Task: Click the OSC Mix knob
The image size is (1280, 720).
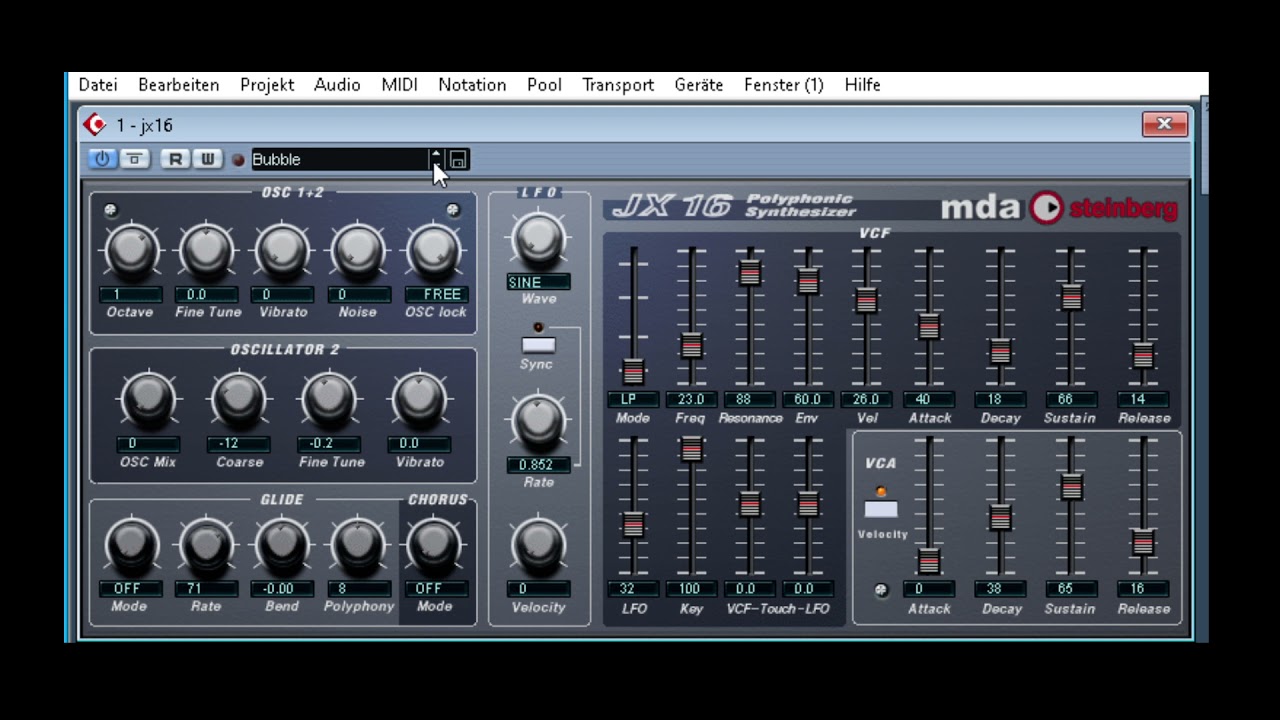Action: point(148,399)
